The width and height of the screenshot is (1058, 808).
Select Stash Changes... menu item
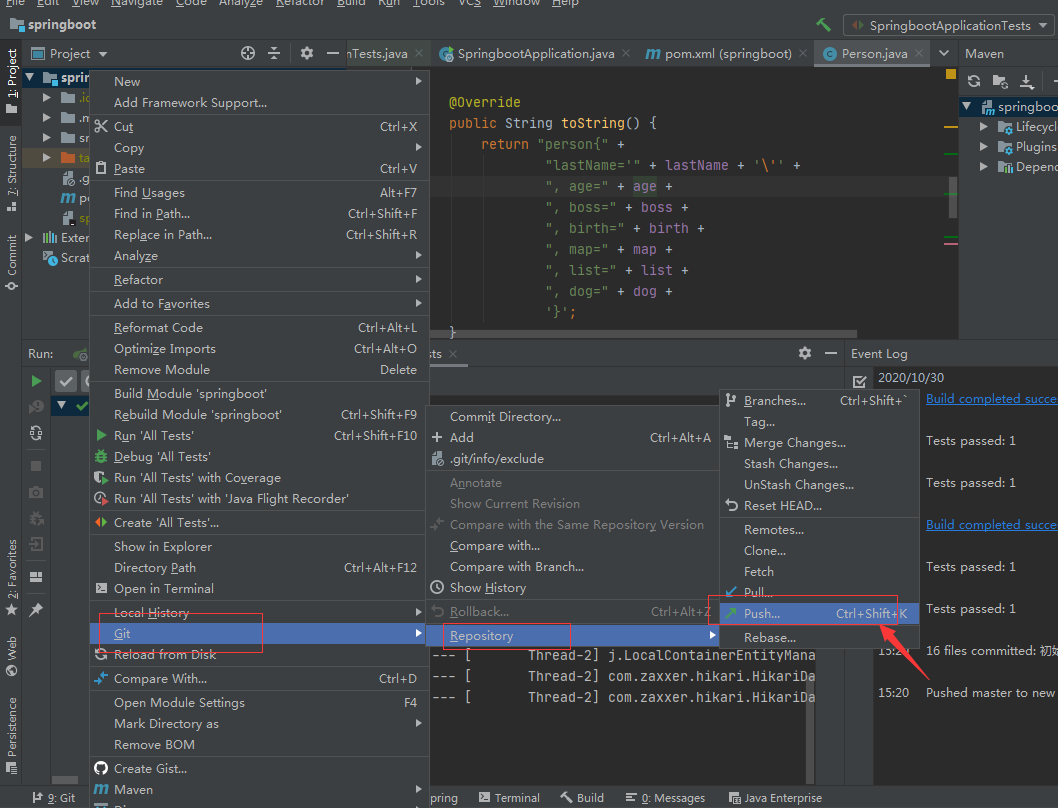coord(819,464)
